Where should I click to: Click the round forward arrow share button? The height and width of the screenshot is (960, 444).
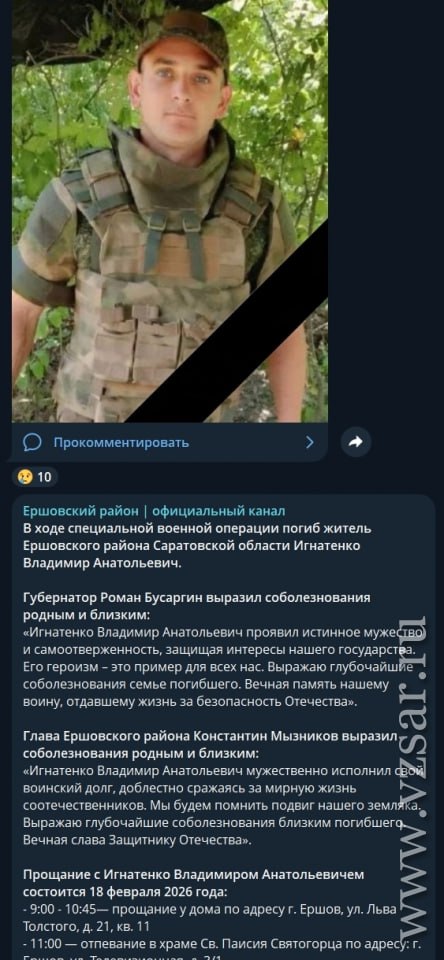356,442
